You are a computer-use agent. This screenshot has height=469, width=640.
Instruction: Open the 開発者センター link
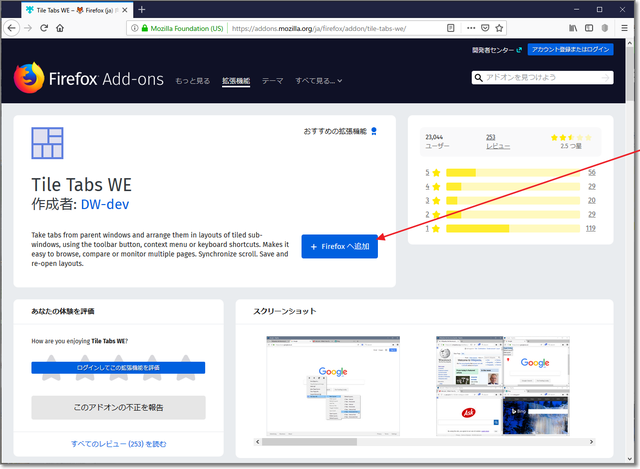(495, 49)
